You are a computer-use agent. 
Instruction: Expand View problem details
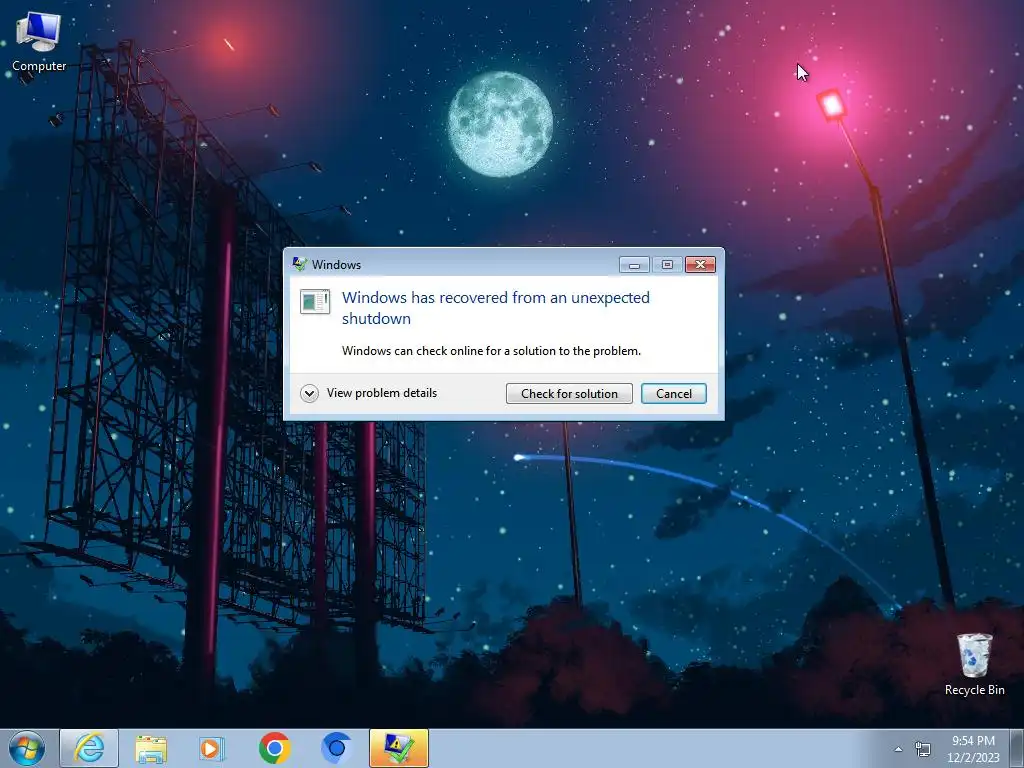pos(309,393)
